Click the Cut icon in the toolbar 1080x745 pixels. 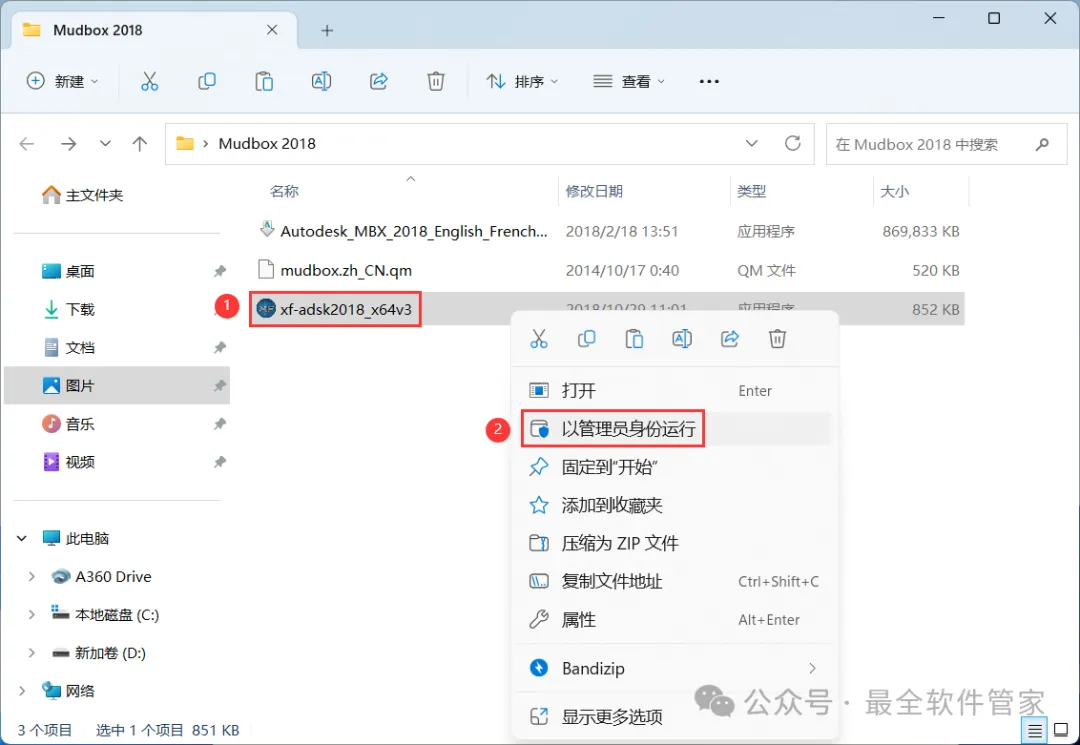coord(149,81)
